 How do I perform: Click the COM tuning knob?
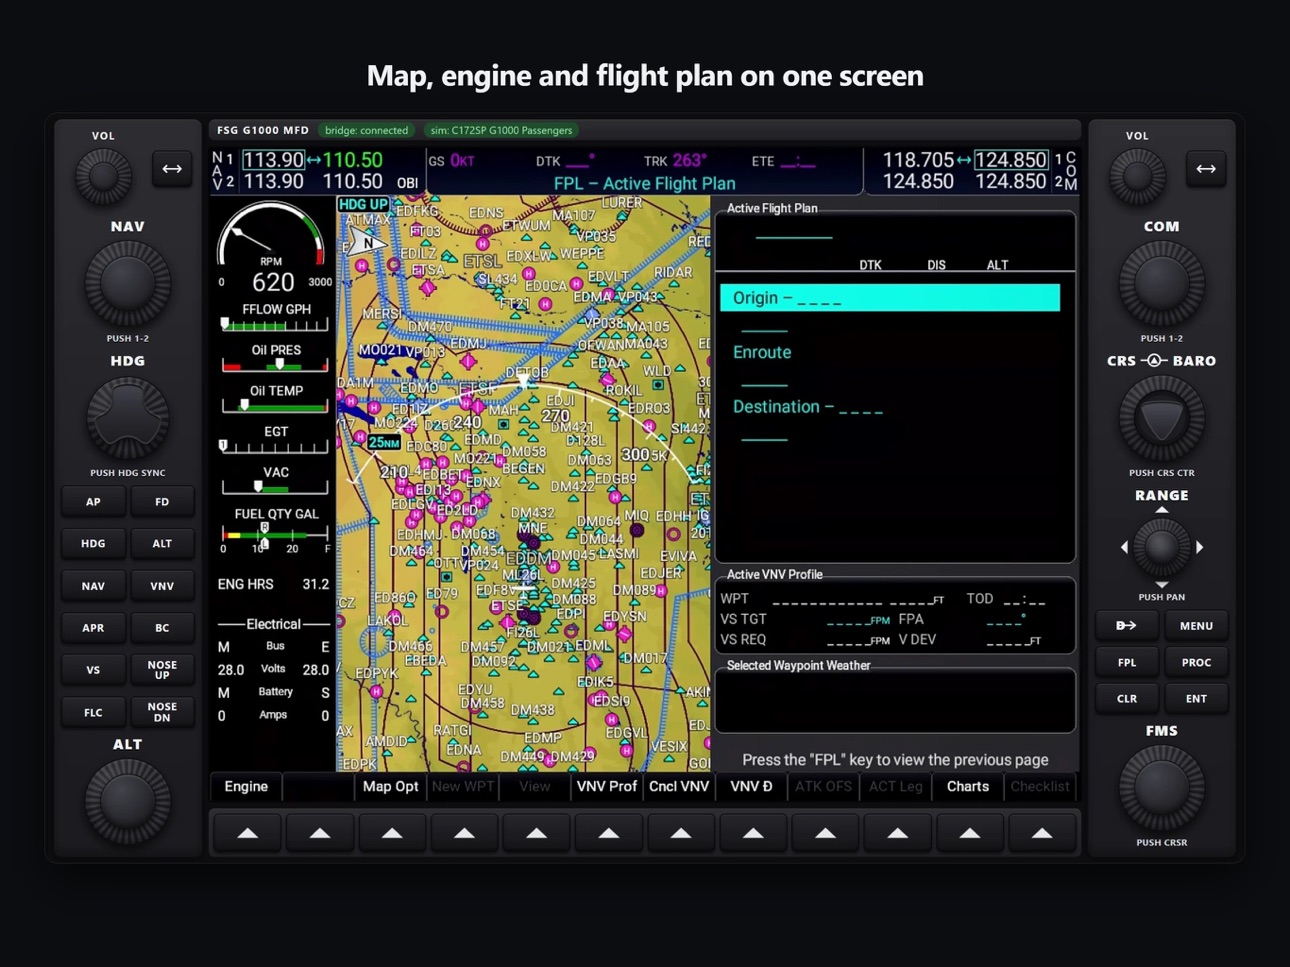pos(1161,284)
